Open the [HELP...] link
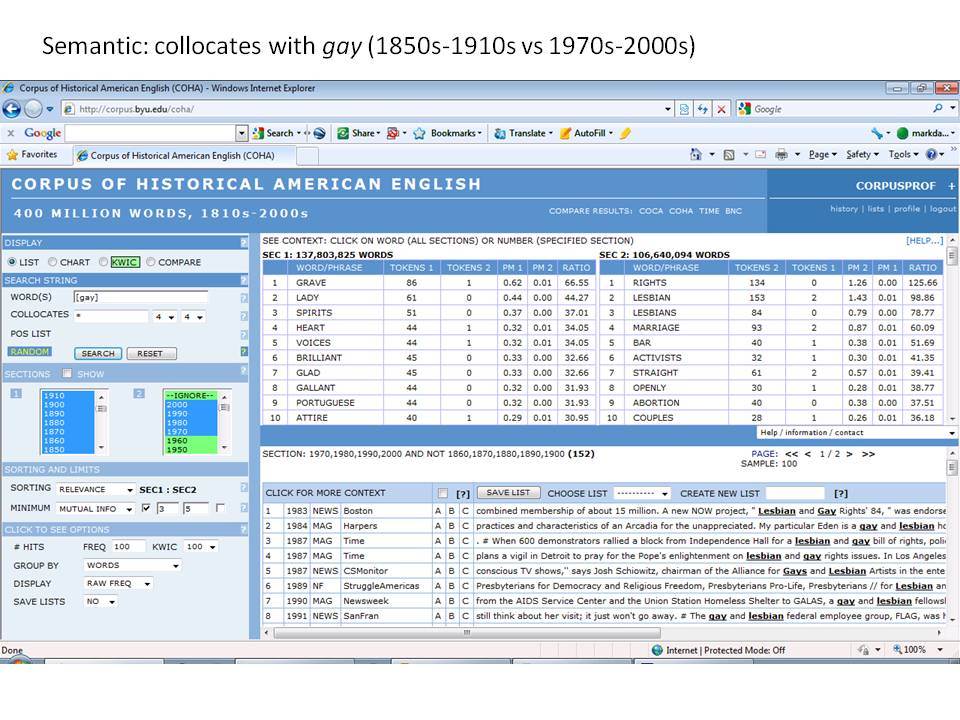Screen dimensions: 960x720 [924, 241]
